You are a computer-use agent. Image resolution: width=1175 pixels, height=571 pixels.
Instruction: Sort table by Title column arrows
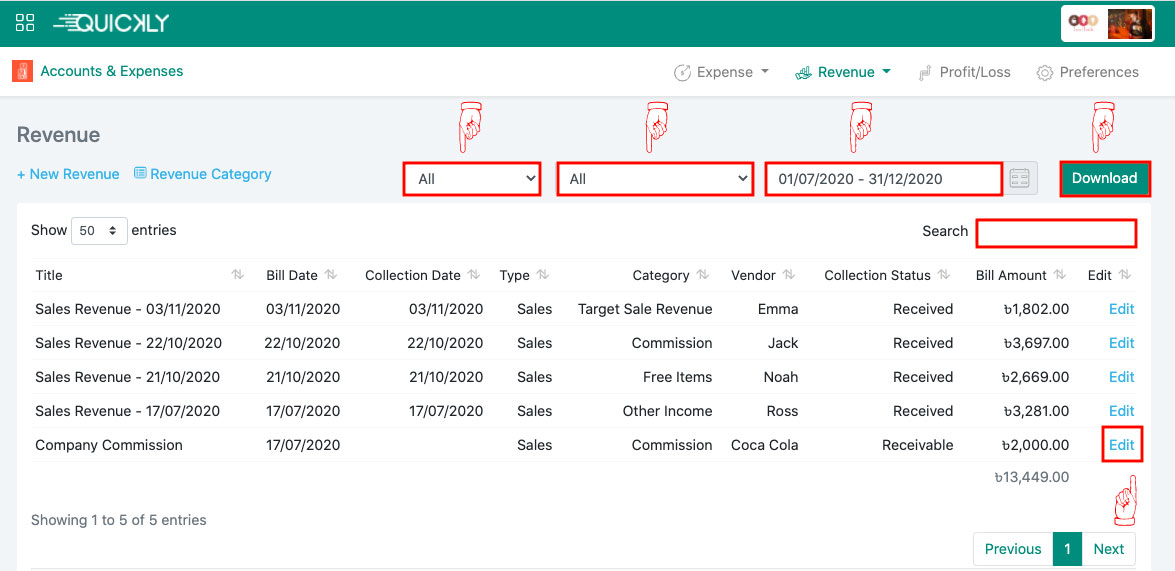[238, 275]
